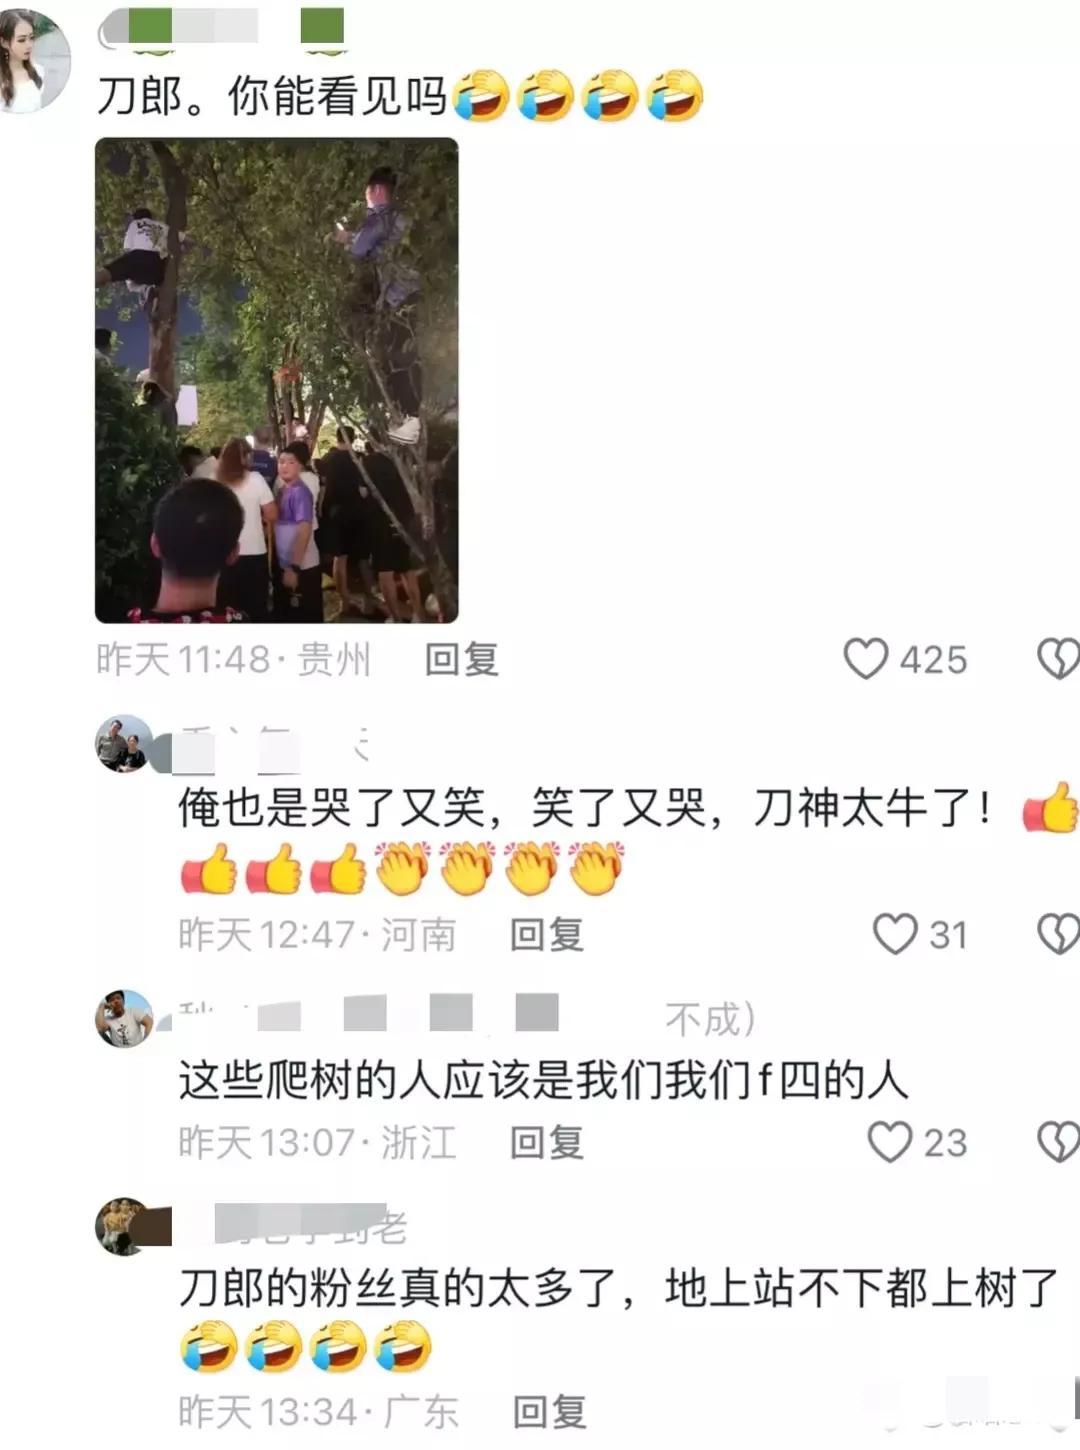Open the Zhejiang commenter's avatar
Viewport: 1080px width, 1450px height.
[124, 1019]
